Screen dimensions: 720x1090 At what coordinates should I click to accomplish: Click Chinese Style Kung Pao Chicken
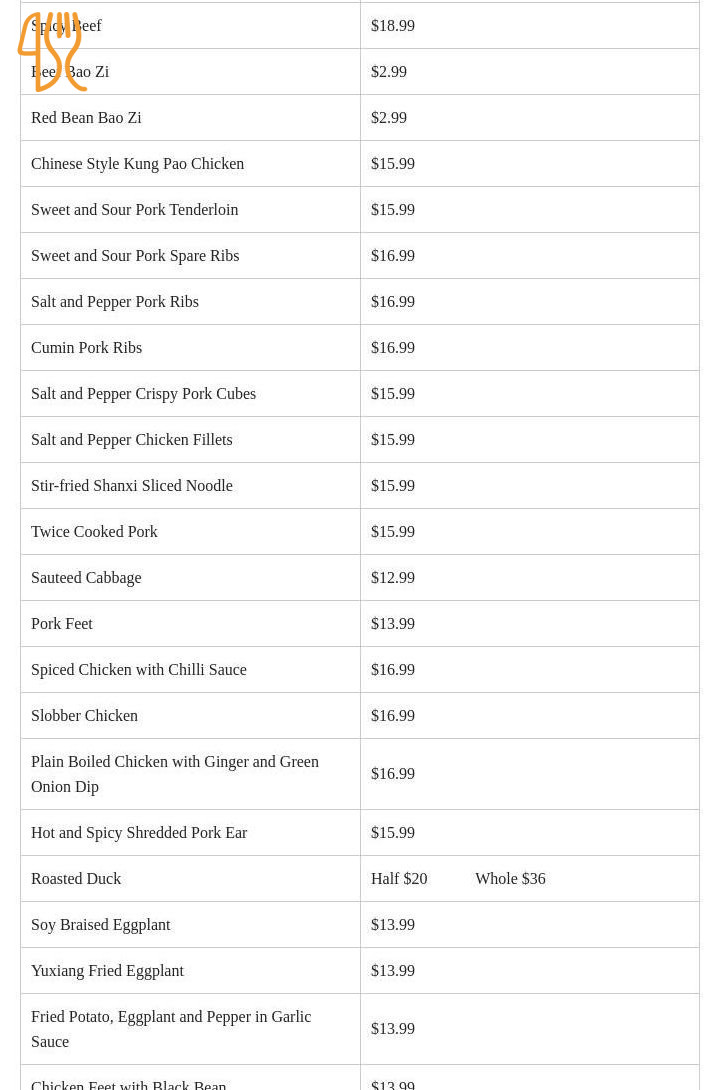tap(137, 164)
